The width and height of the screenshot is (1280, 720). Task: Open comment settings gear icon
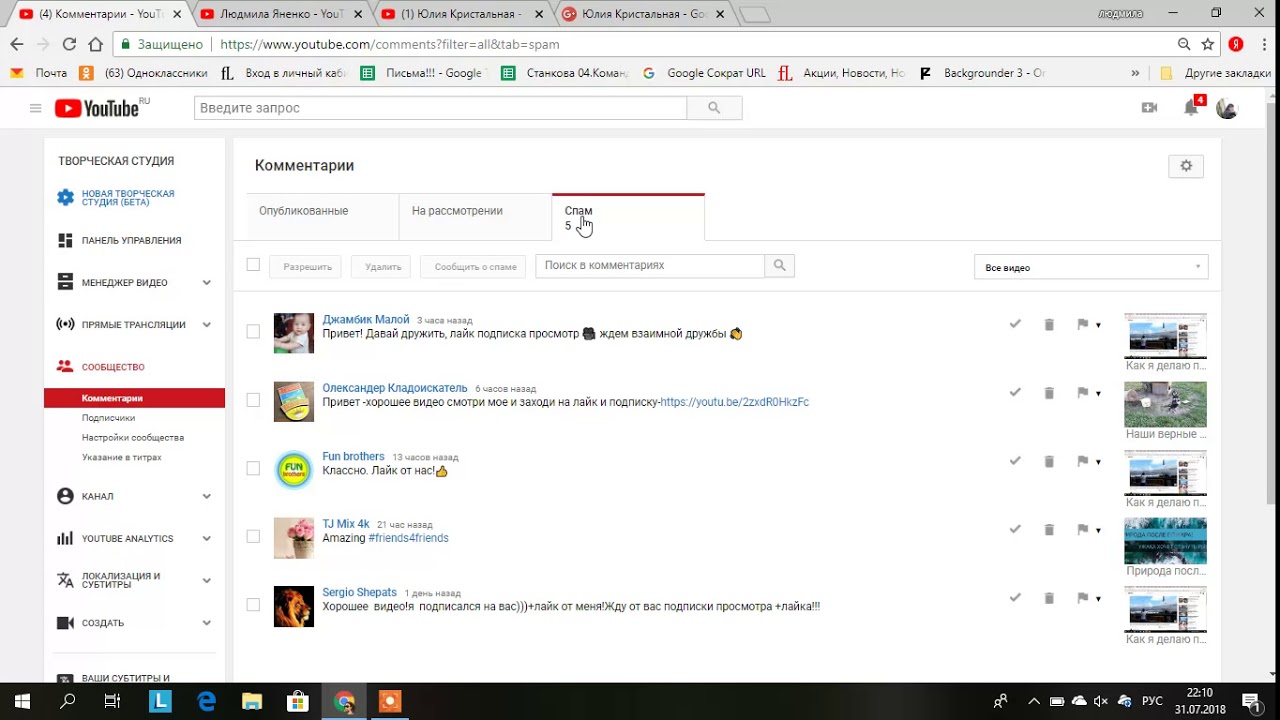pyautogui.click(x=1186, y=166)
